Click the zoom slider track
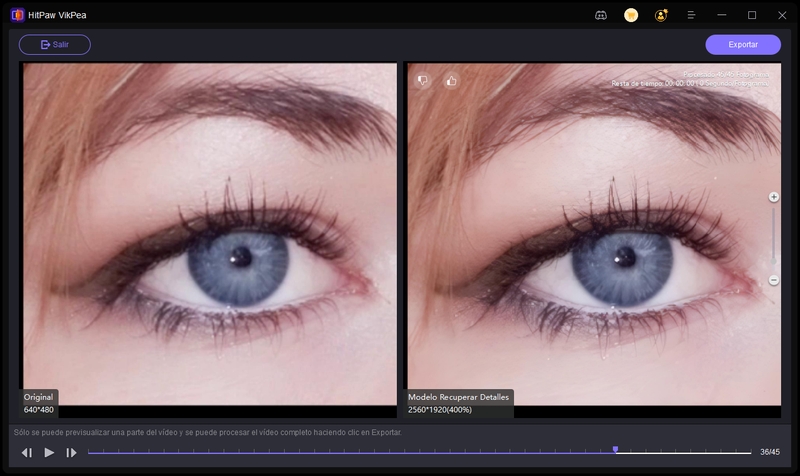Viewport: 800px width, 476px height. pyautogui.click(x=773, y=240)
